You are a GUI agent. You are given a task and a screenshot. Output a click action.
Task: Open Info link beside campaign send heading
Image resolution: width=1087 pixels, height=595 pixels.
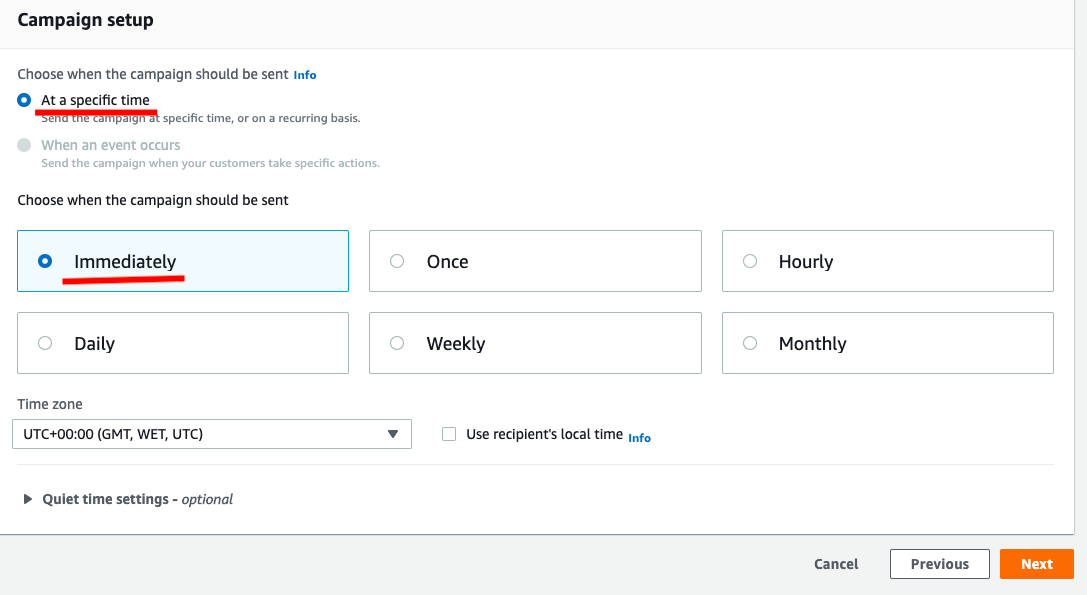(304, 75)
